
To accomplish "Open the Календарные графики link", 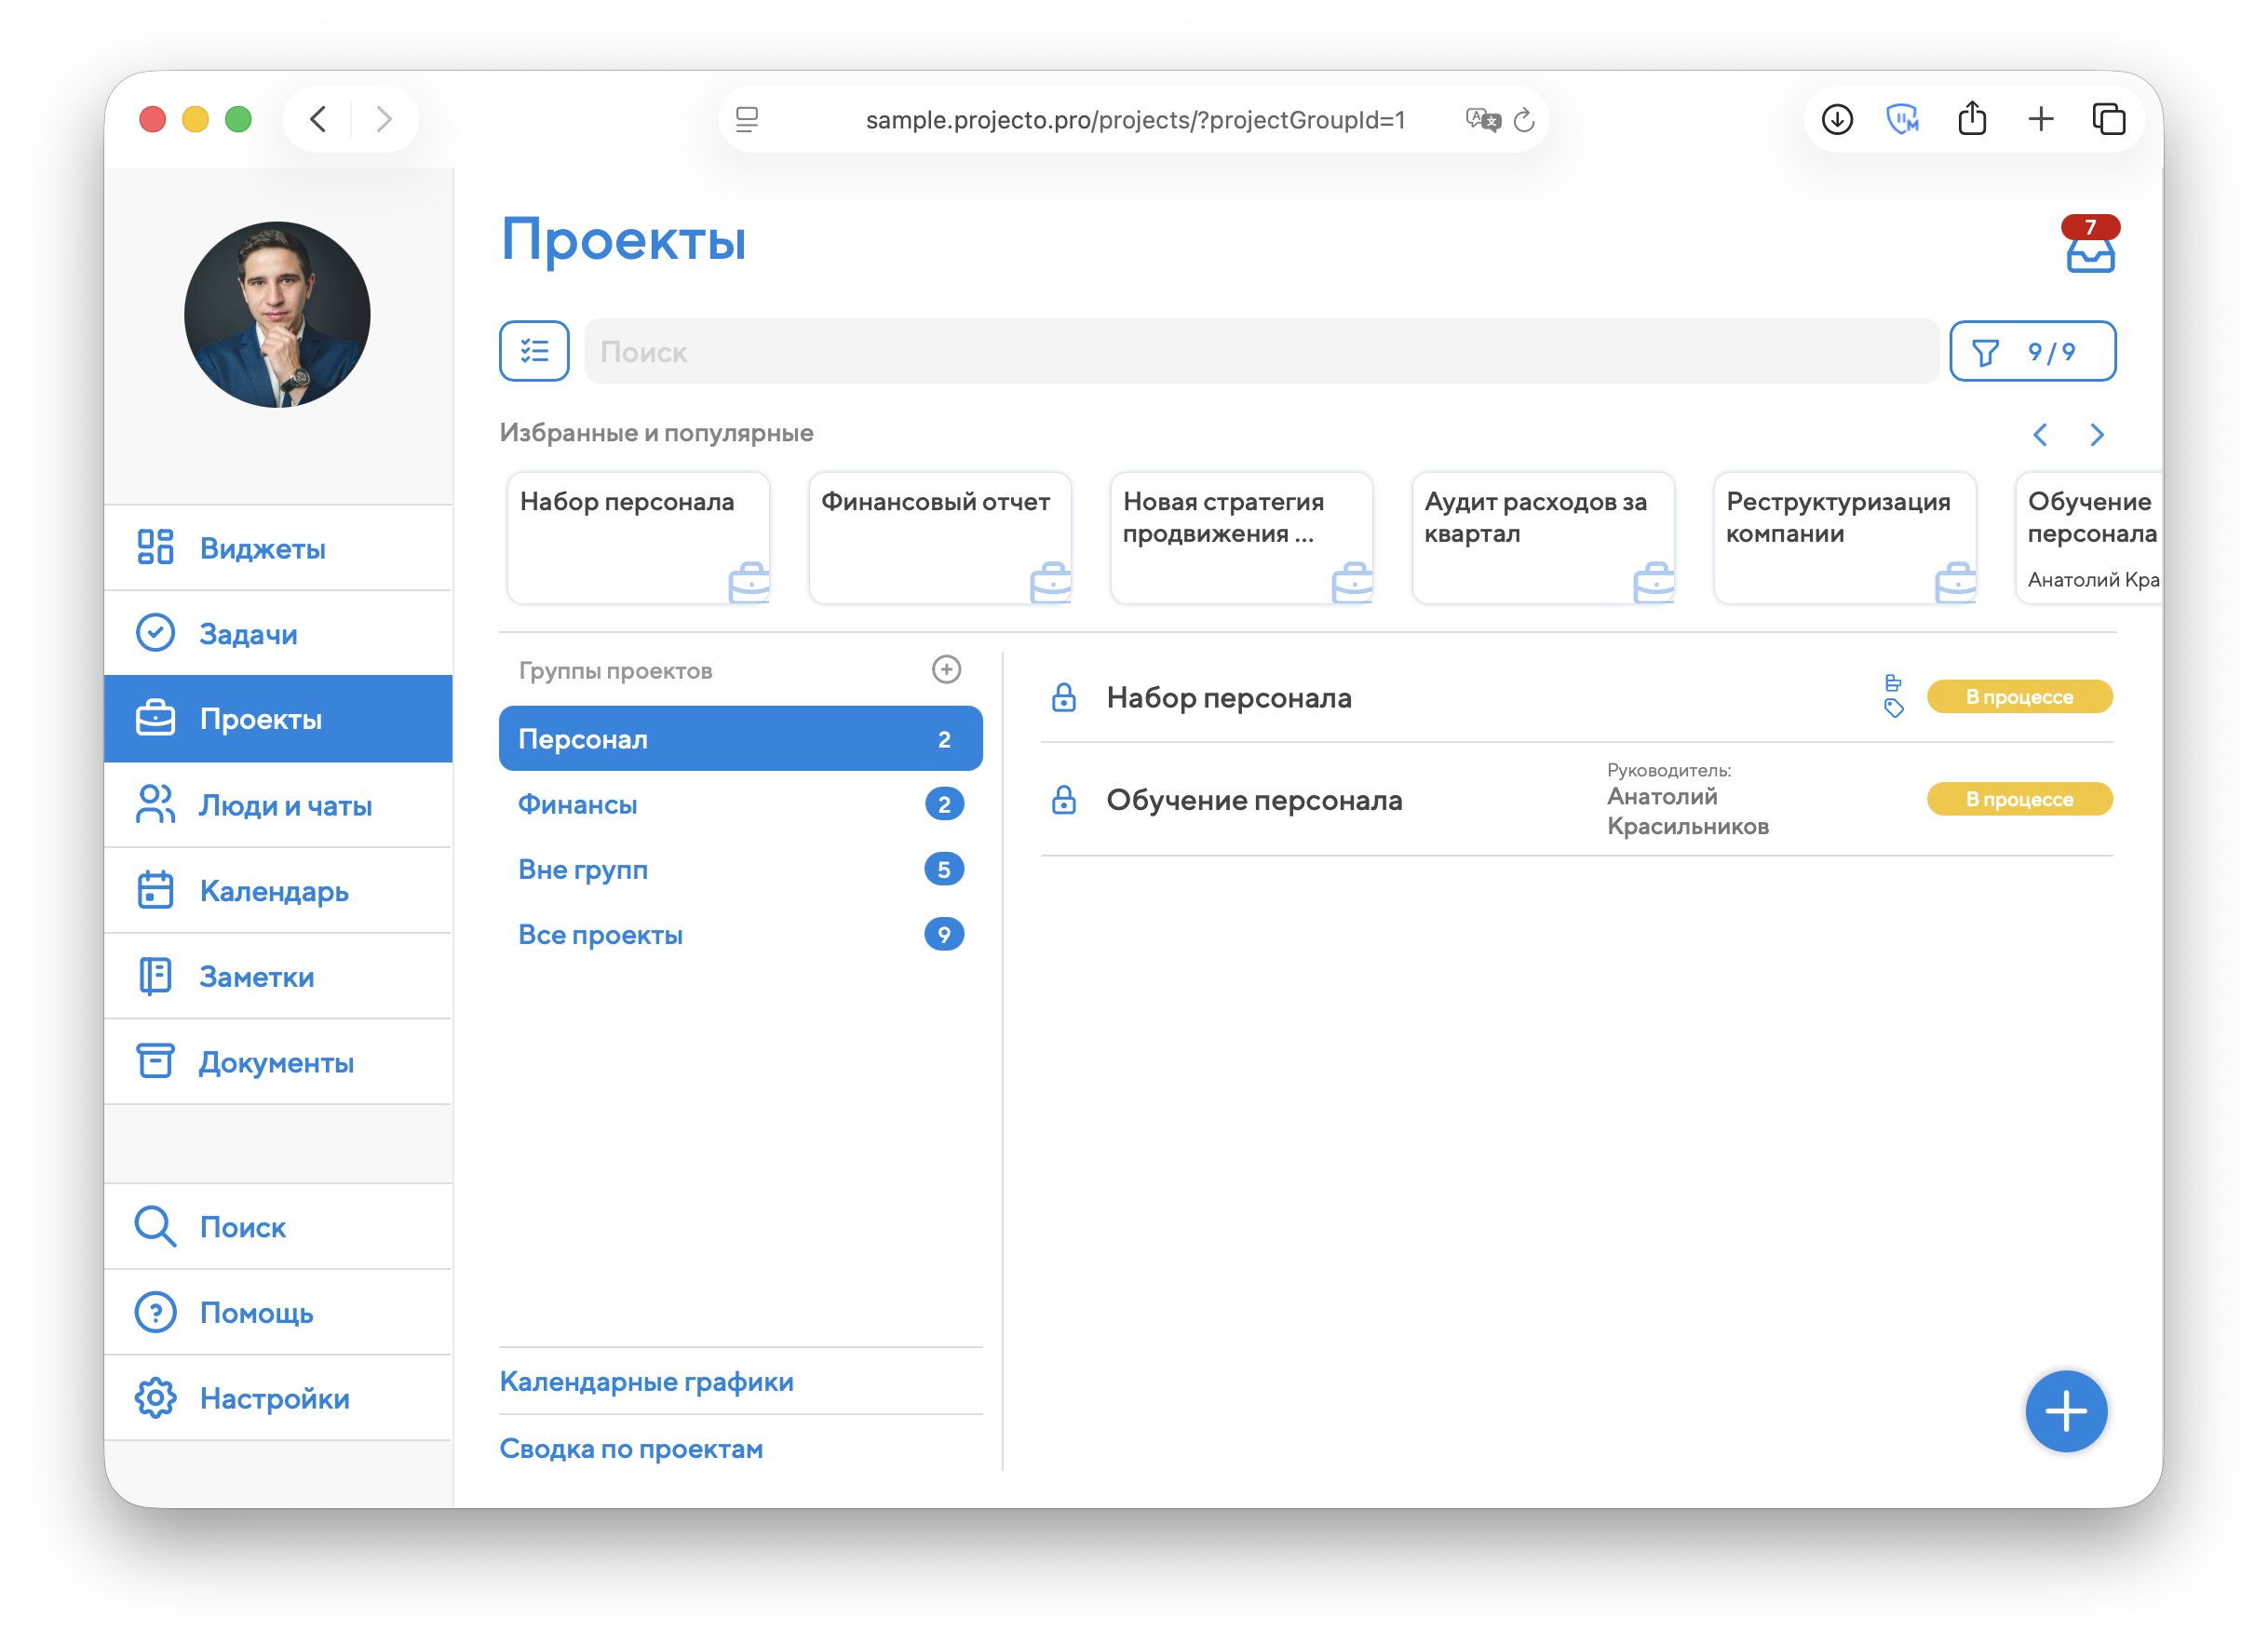I will pyautogui.click(x=646, y=1381).
